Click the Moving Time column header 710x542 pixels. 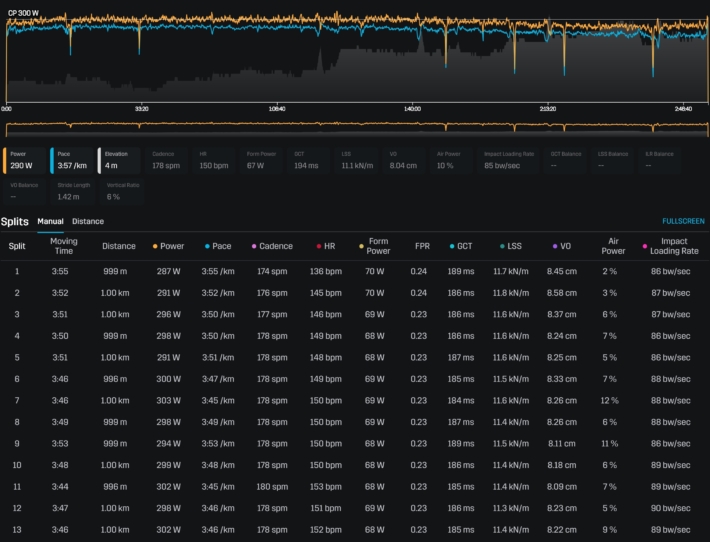(63, 245)
